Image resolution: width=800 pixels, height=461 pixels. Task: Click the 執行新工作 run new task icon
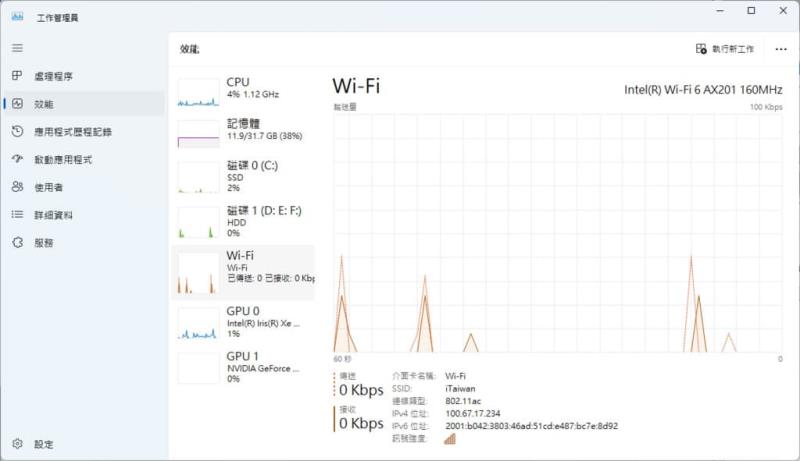pos(701,48)
